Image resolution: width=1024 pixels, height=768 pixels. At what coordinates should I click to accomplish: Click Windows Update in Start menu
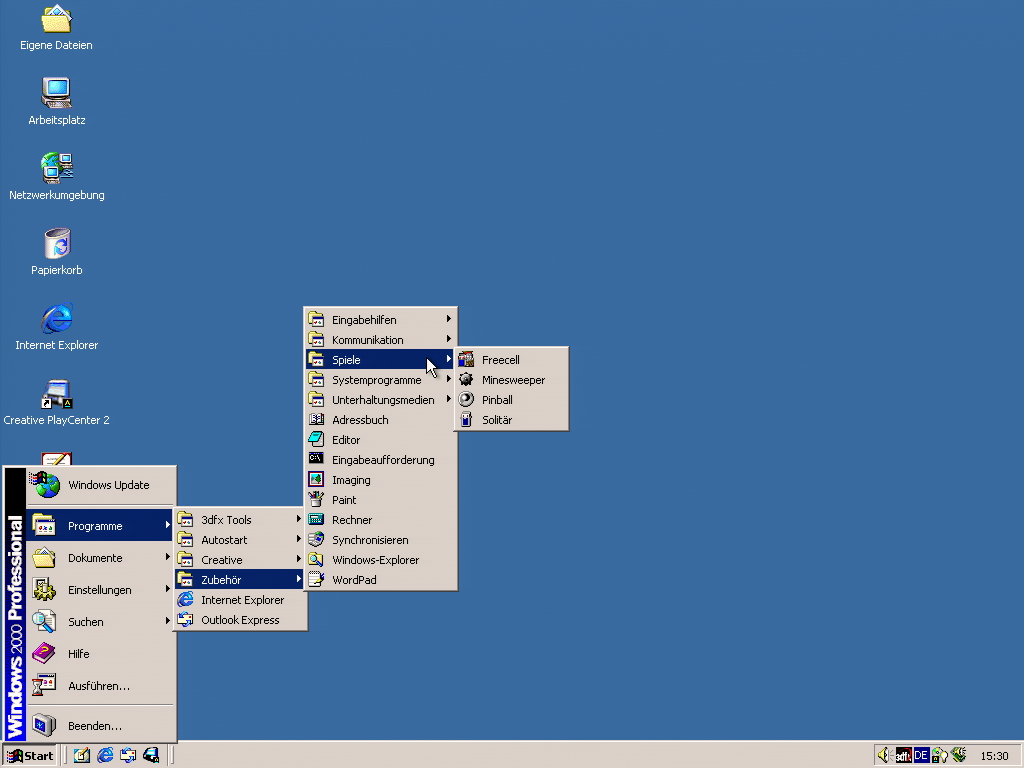pos(101,485)
